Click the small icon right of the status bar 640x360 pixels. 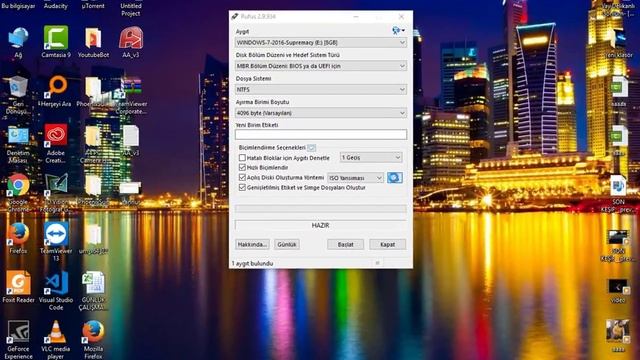pos(378,263)
